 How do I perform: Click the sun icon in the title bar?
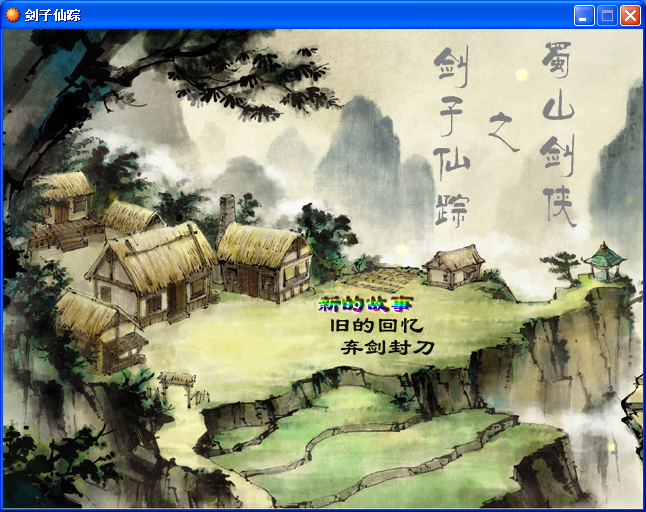coord(12,15)
